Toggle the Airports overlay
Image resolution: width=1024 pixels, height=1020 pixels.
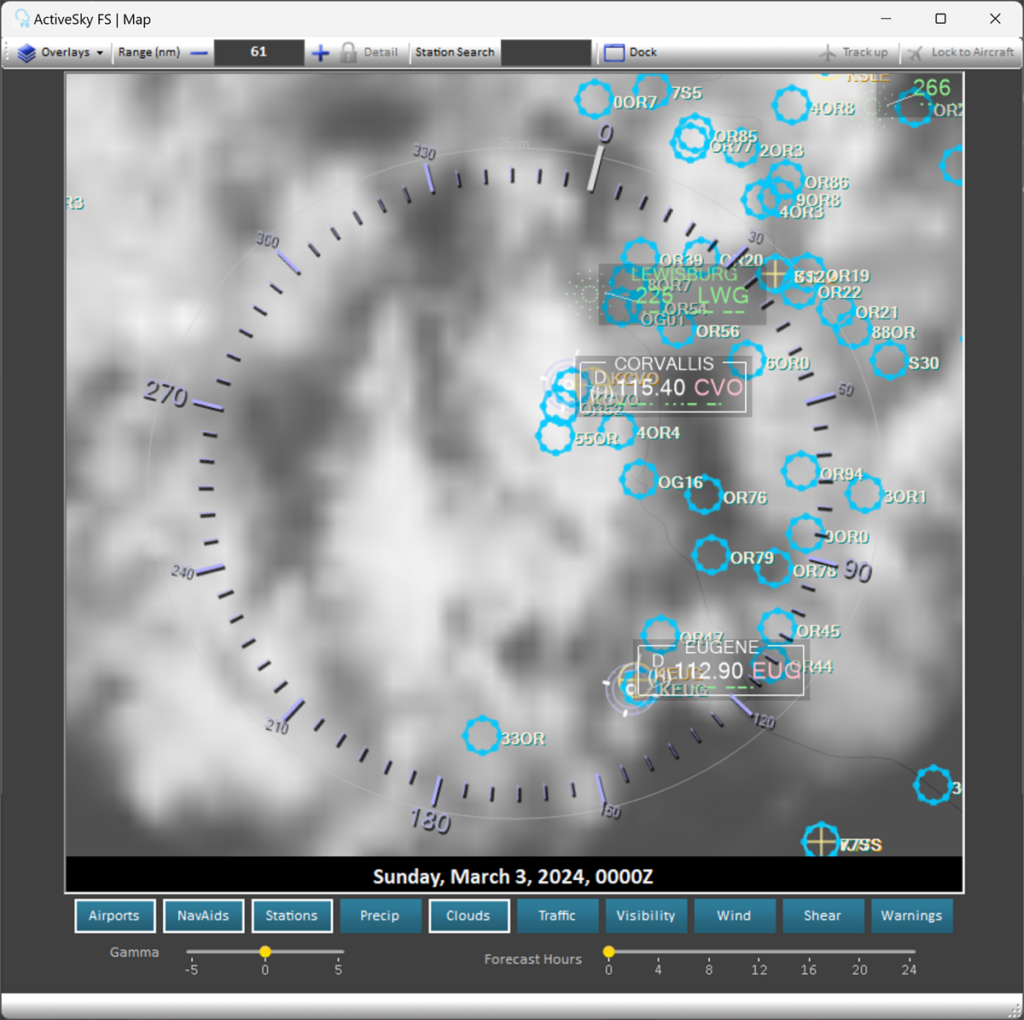(114, 915)
